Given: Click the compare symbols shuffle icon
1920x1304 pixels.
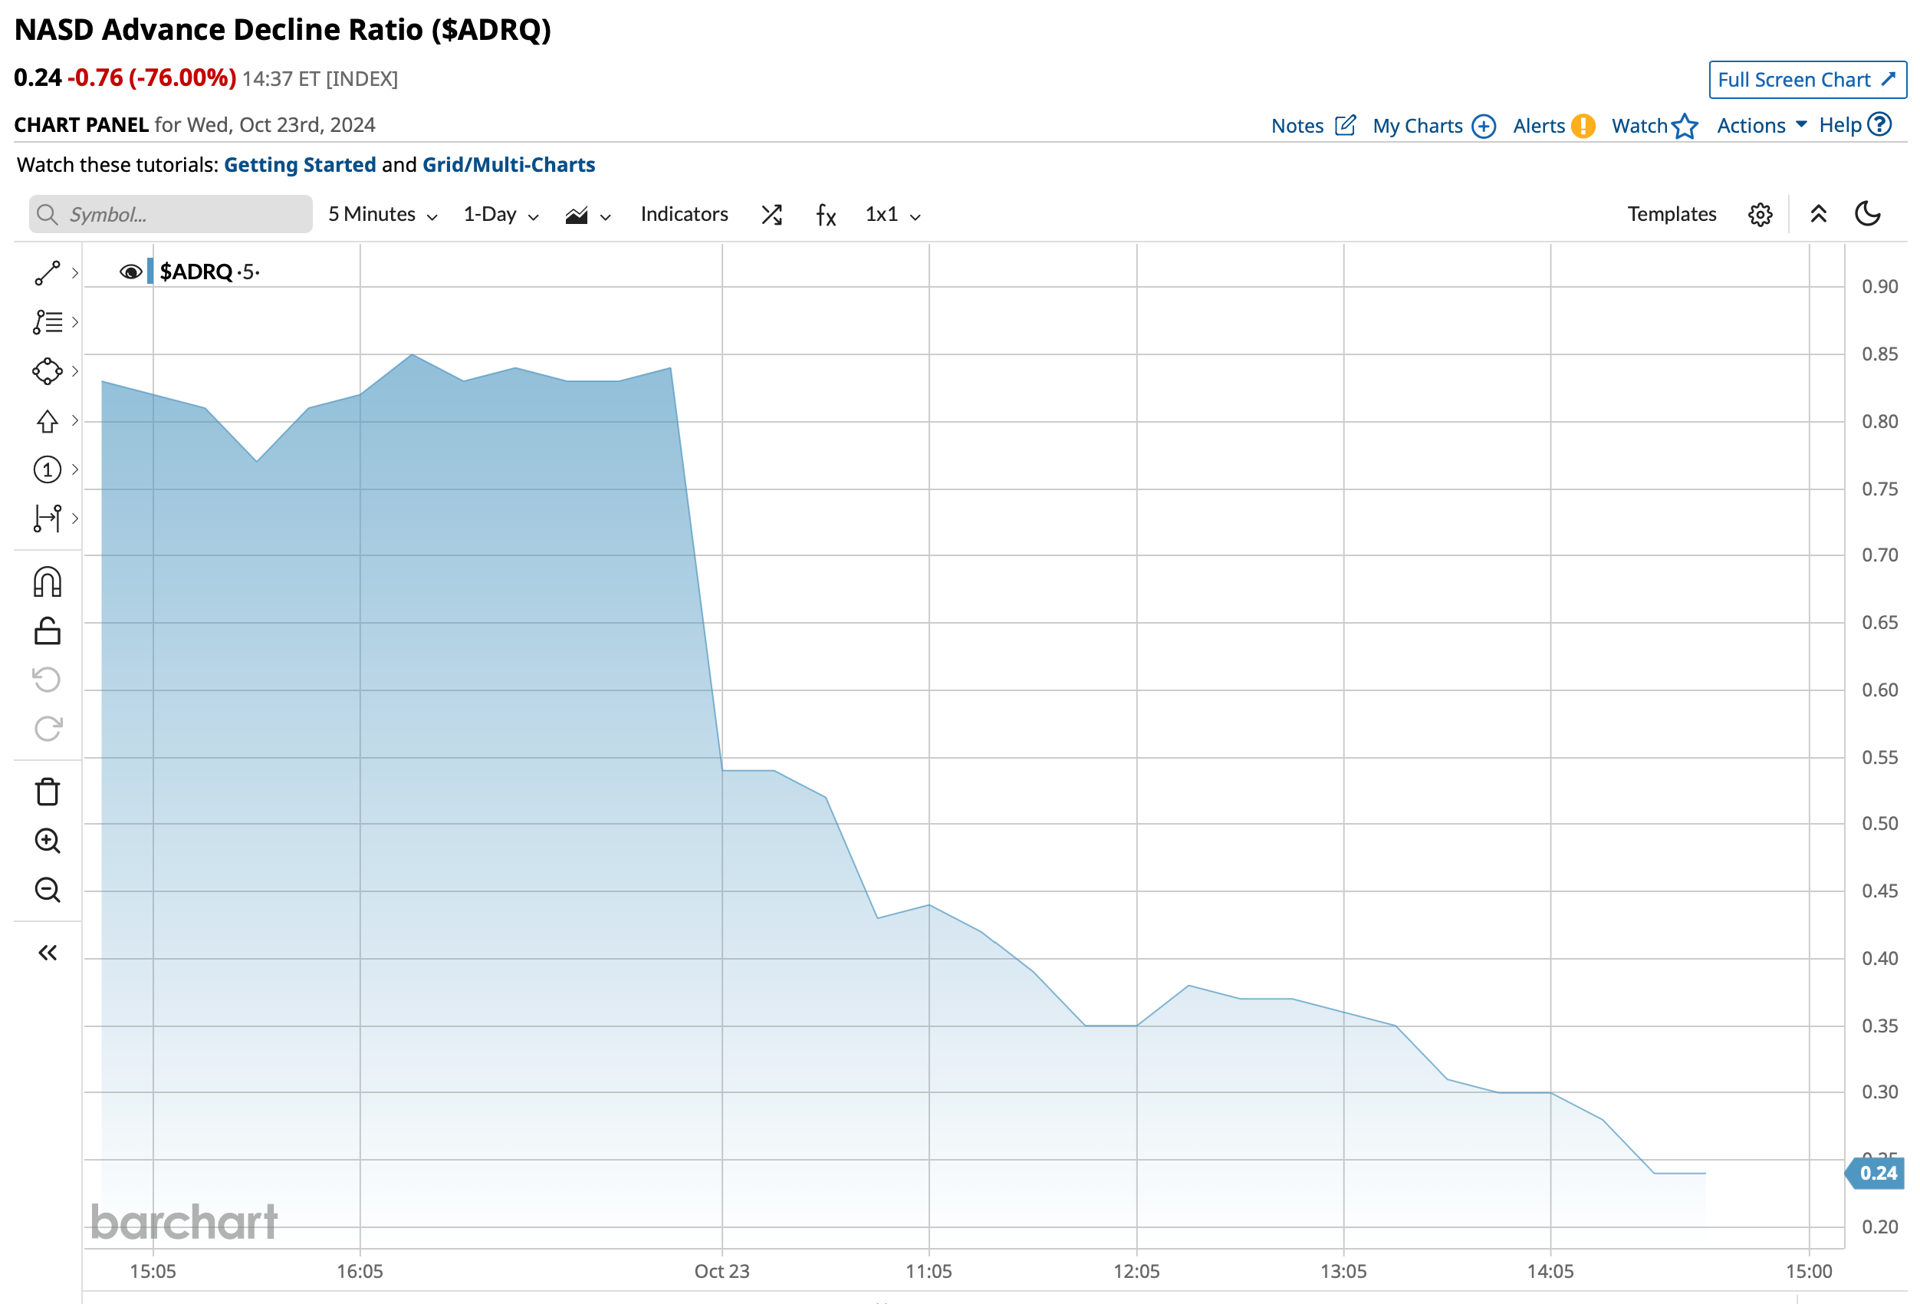Looking at the screenshot, I should (x=771, y=214).
